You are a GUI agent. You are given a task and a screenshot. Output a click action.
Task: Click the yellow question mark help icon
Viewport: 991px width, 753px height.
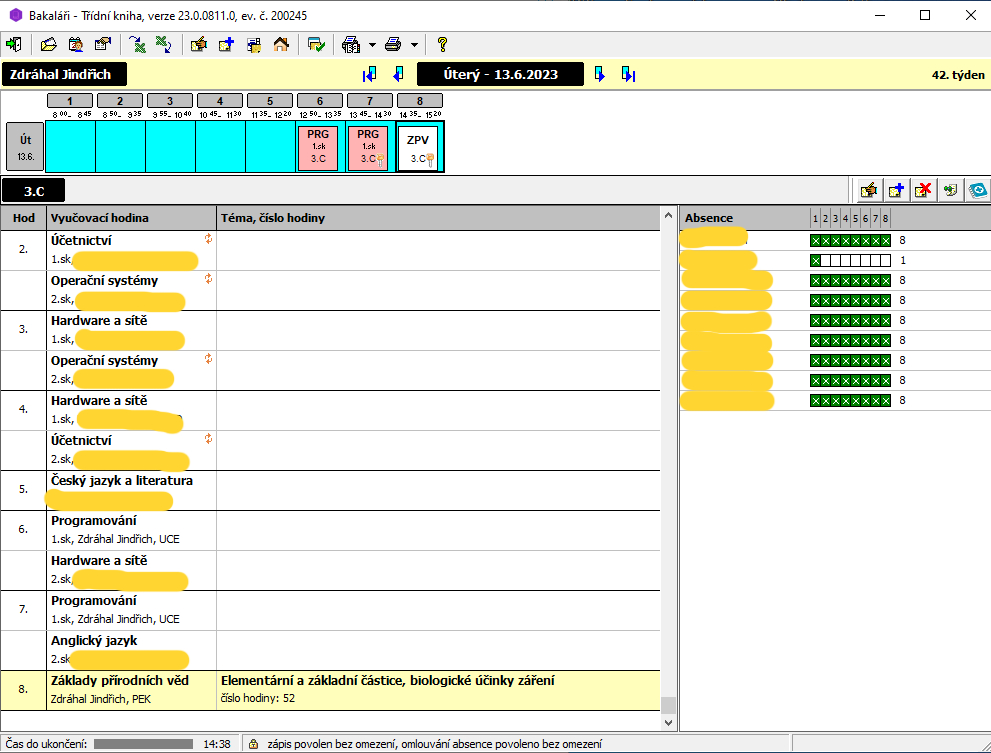(x=441, y=44)
